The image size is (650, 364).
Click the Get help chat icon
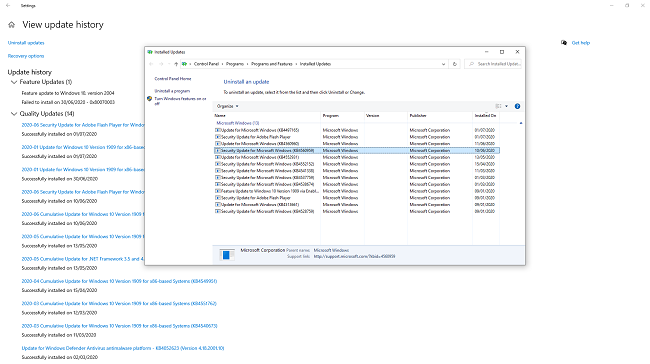(x=564, y=43)
